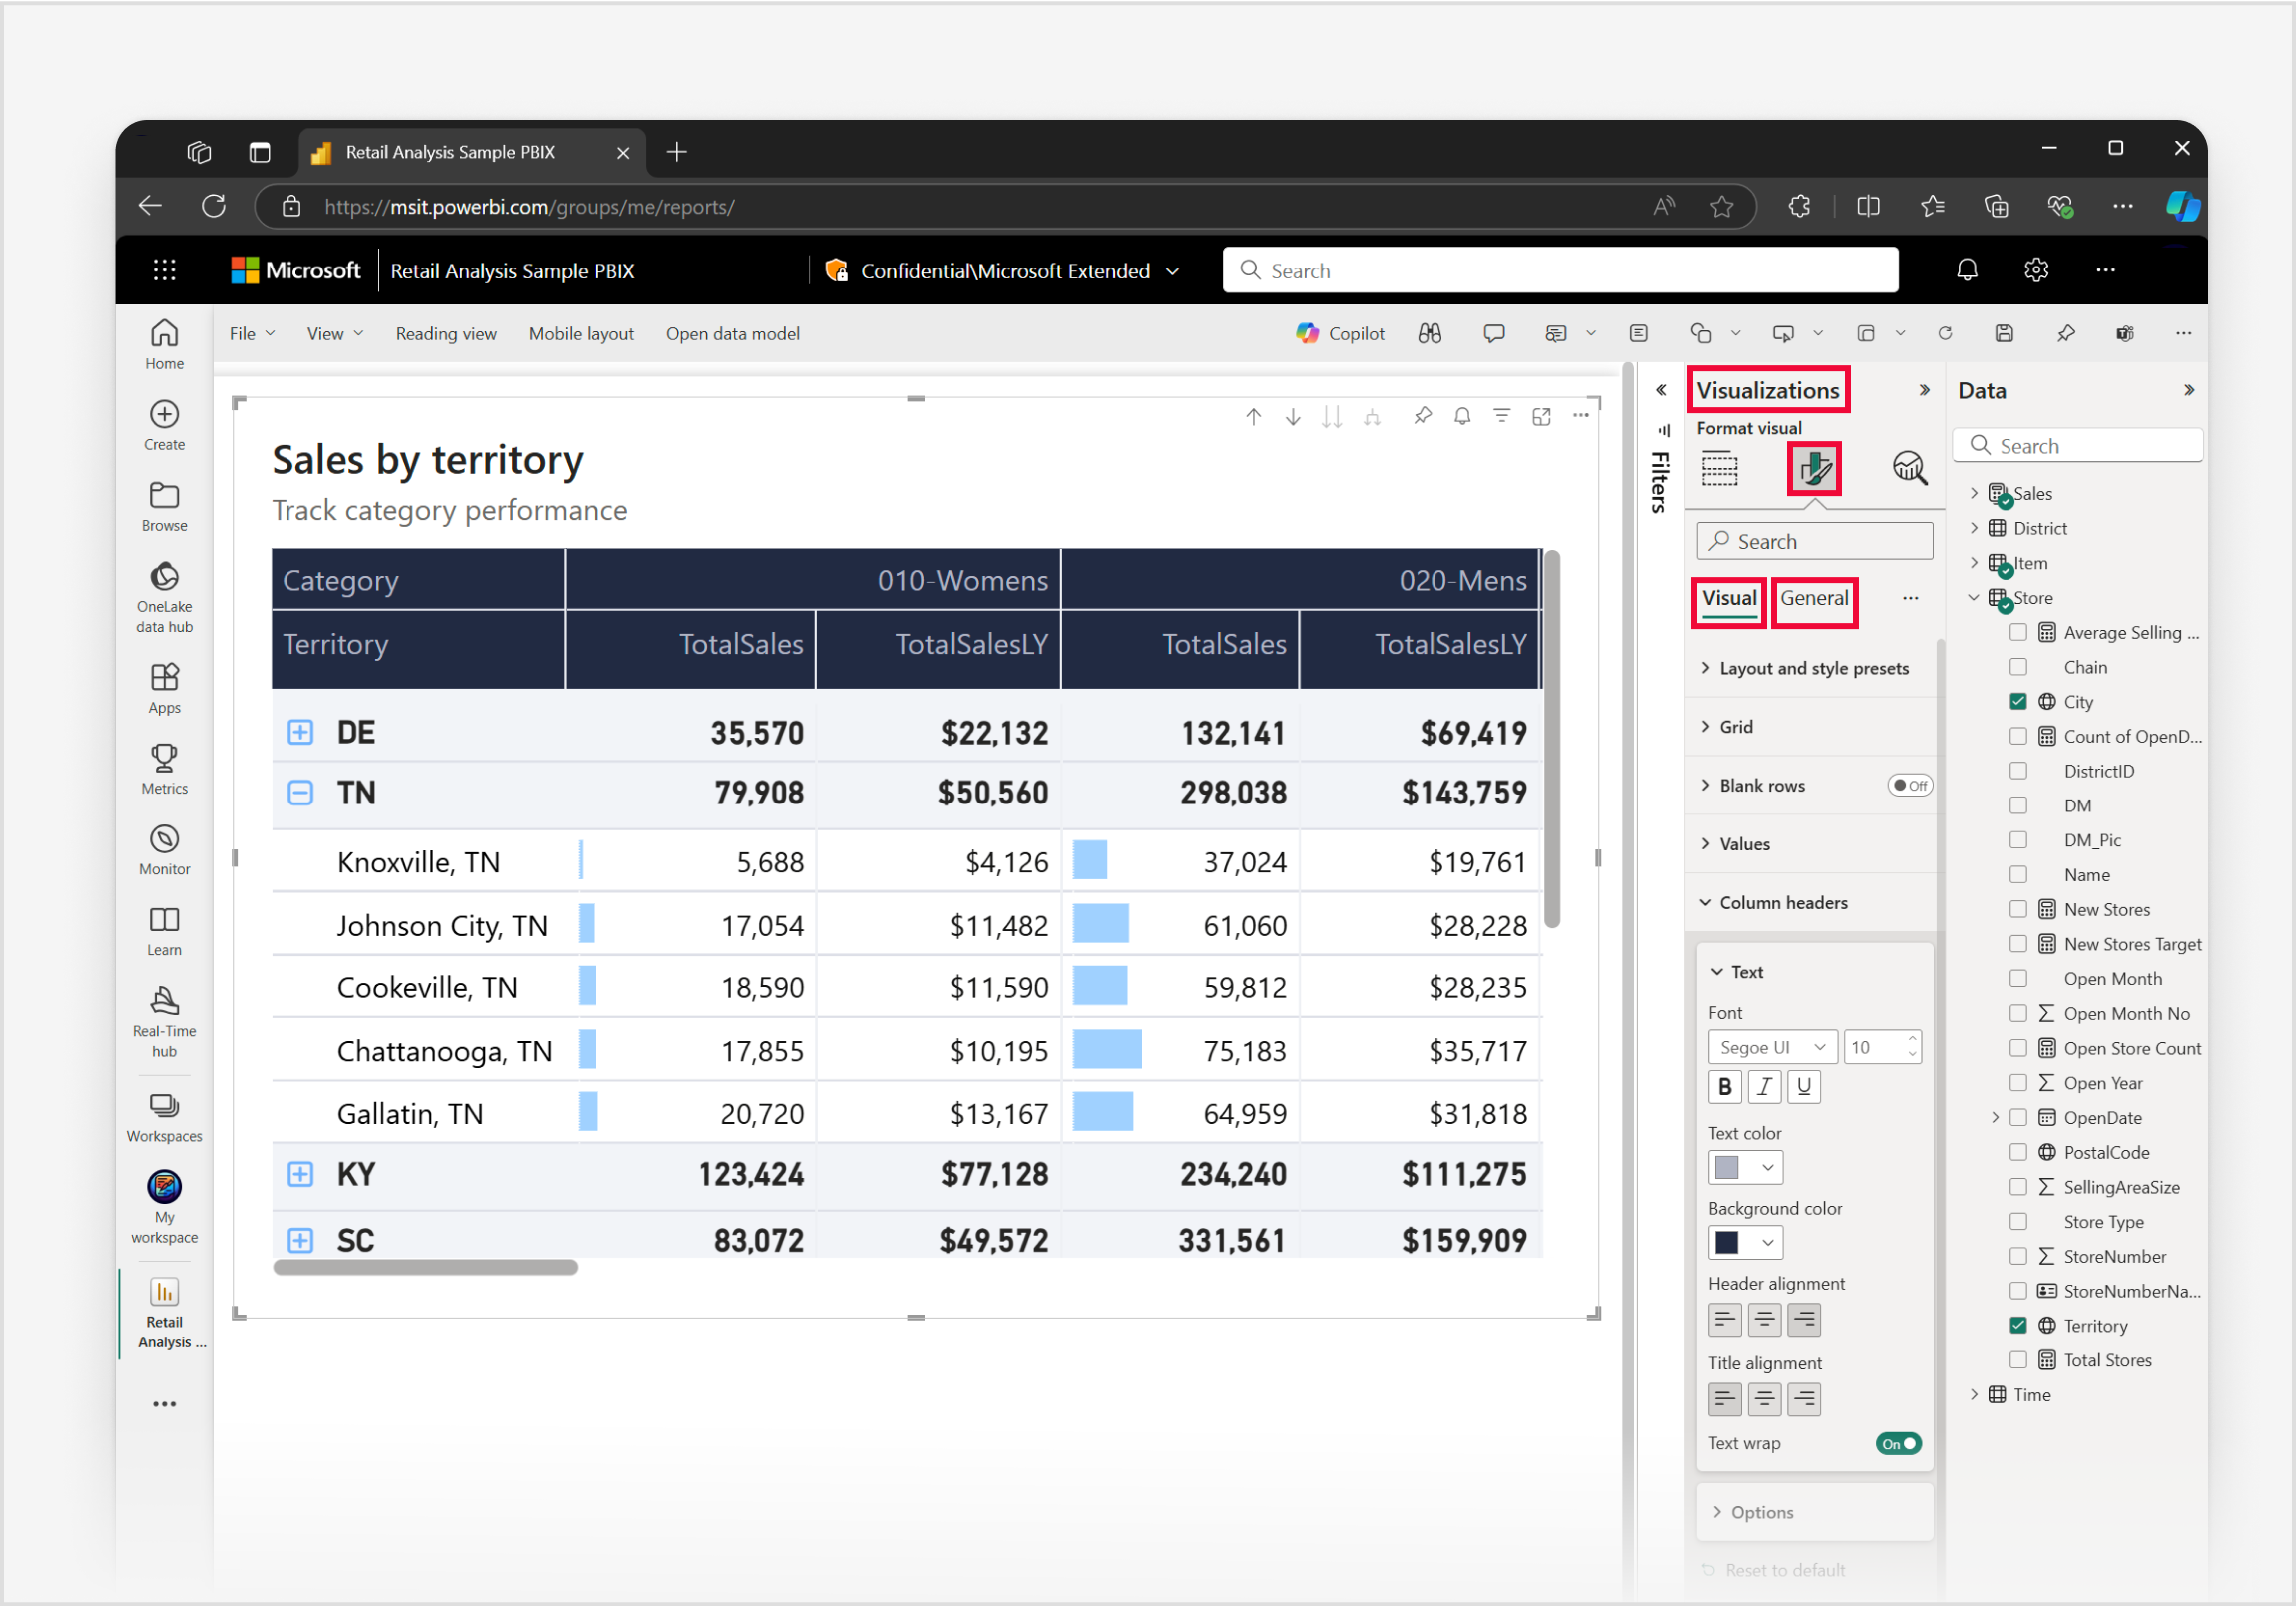2296x1606 pixels.
Task: Uncheck the City field under Store
Action: [2019, 700]
